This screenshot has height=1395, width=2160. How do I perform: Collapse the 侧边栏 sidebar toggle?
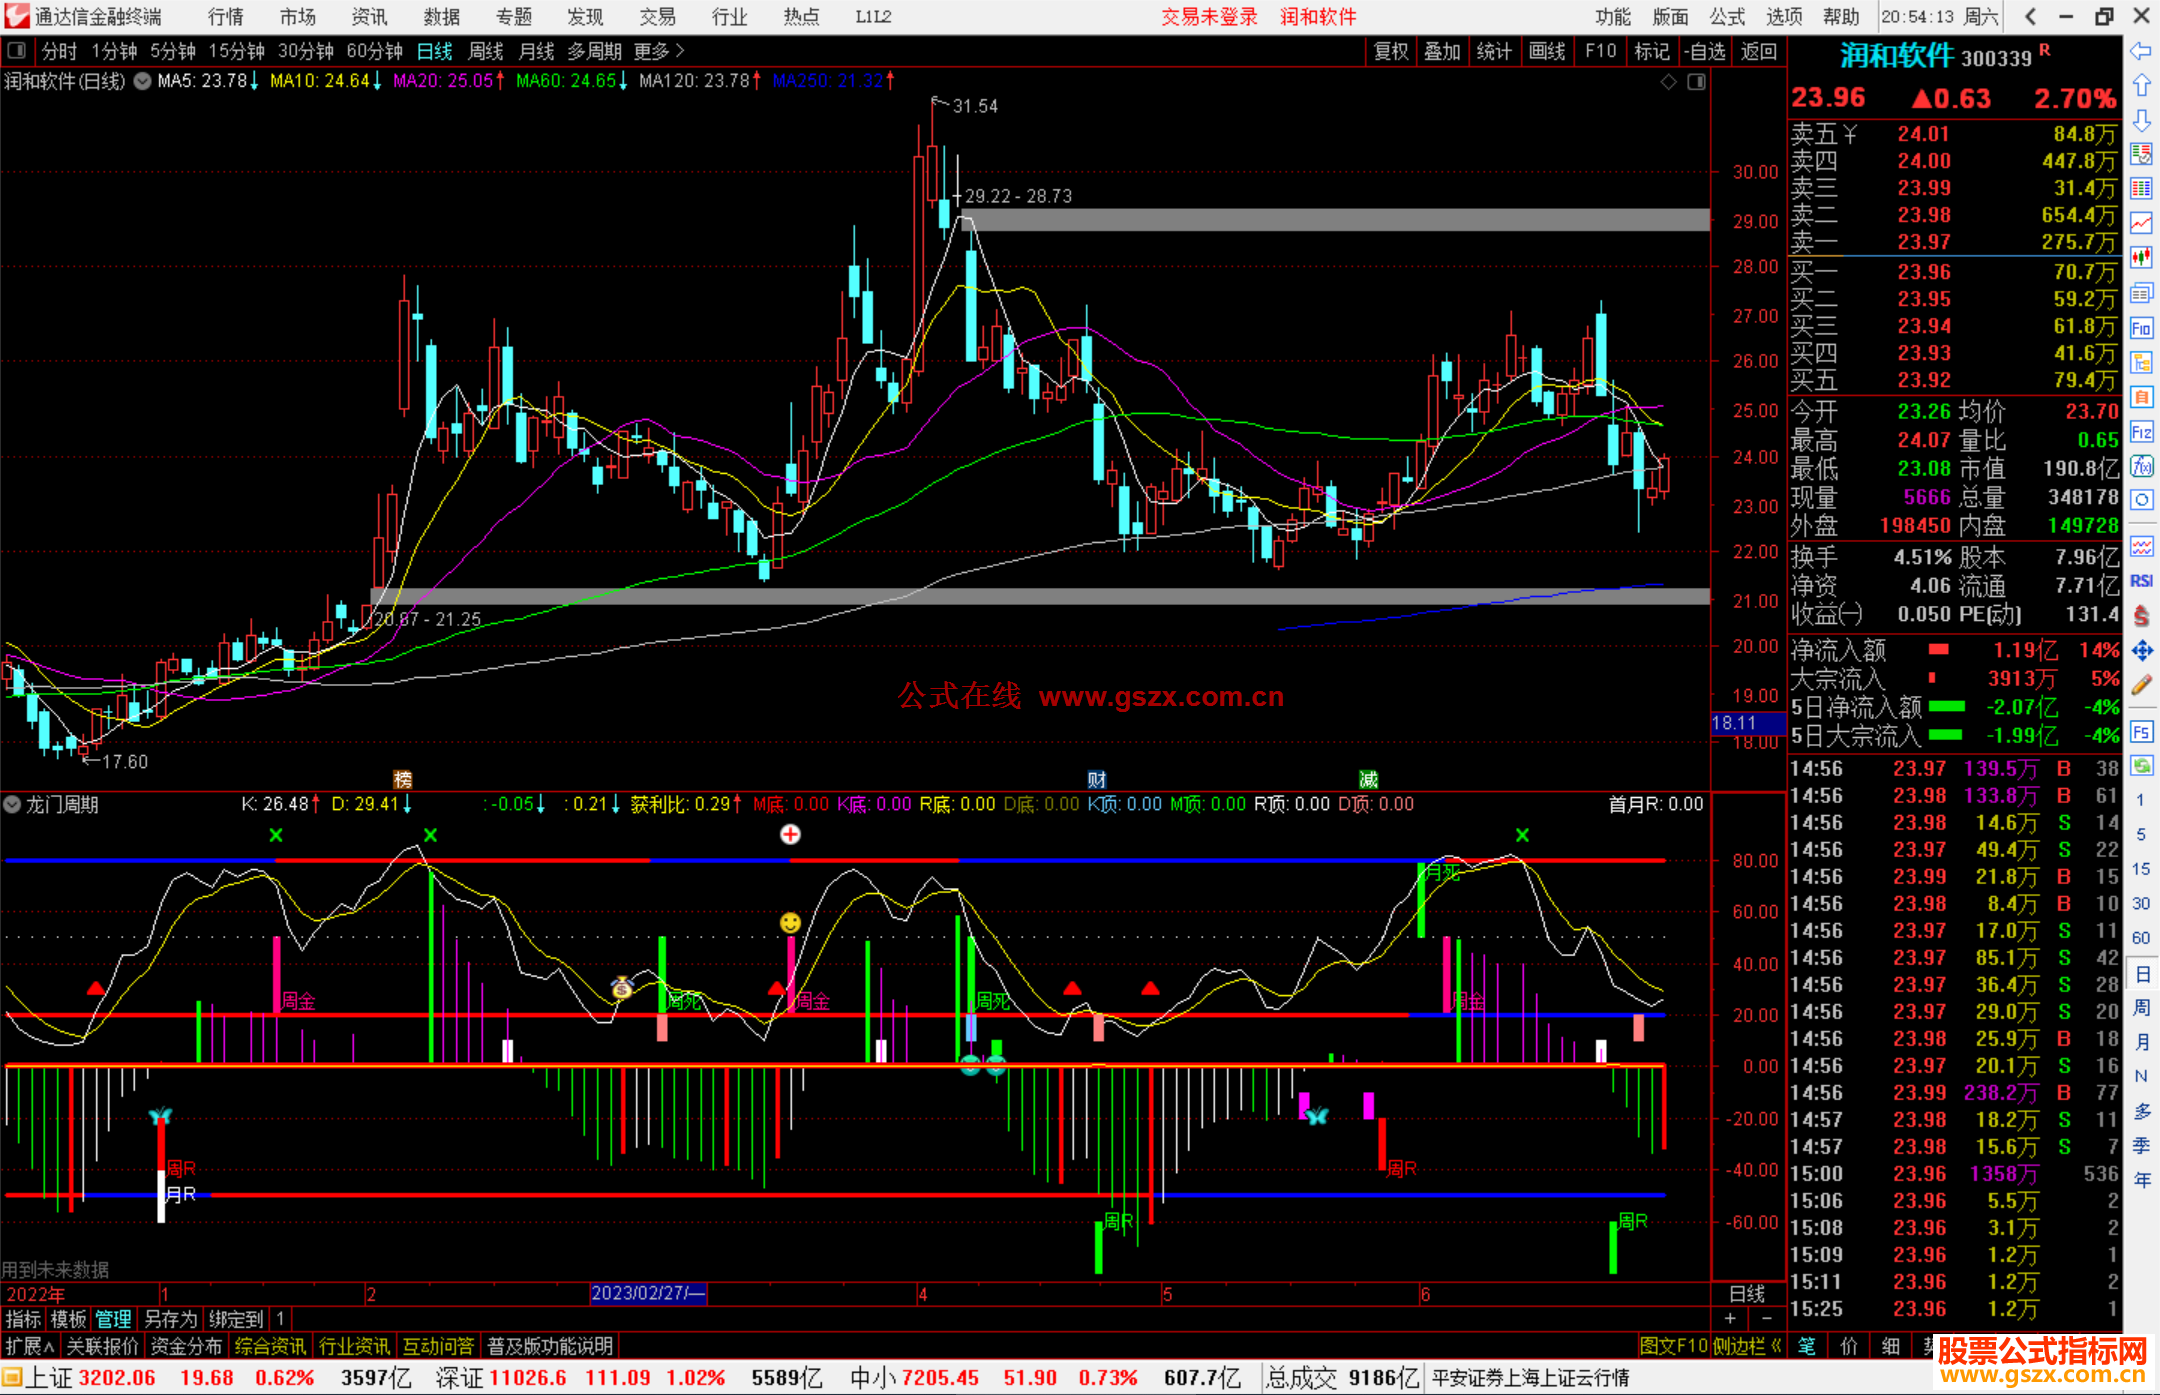point(1748,1346)
